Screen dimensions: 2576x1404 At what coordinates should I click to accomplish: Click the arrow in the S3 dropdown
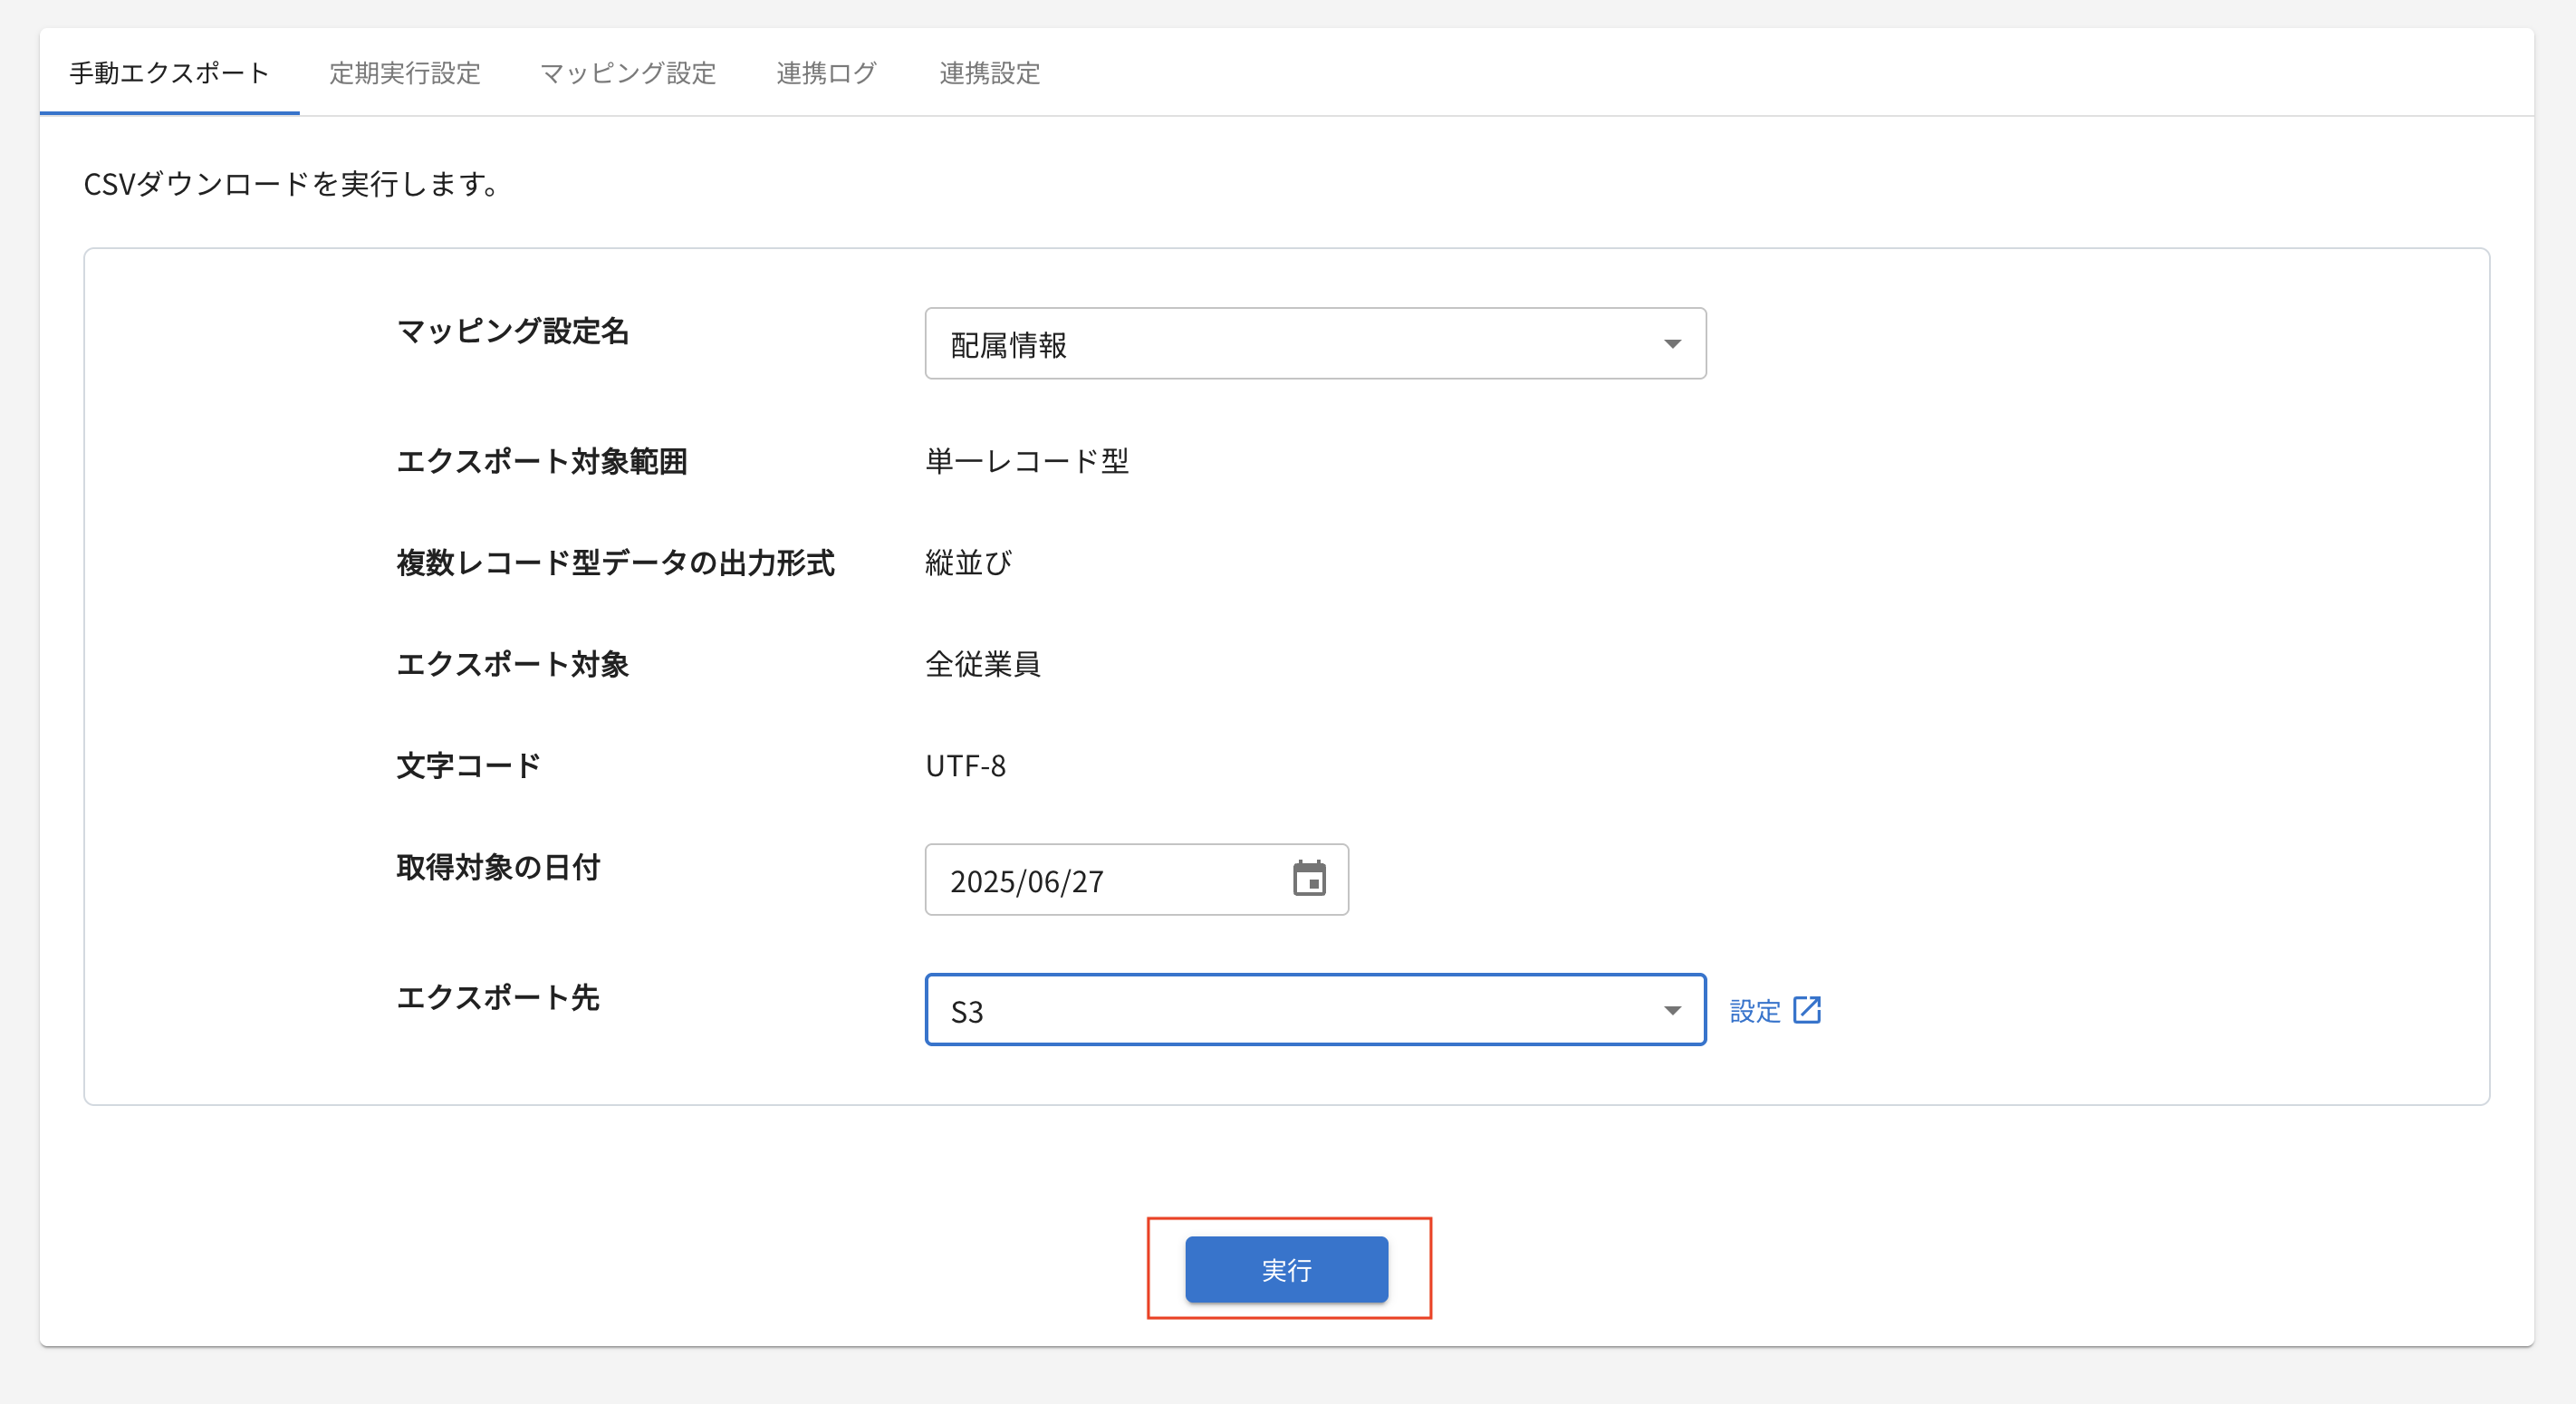(x=1672, y=1010)
